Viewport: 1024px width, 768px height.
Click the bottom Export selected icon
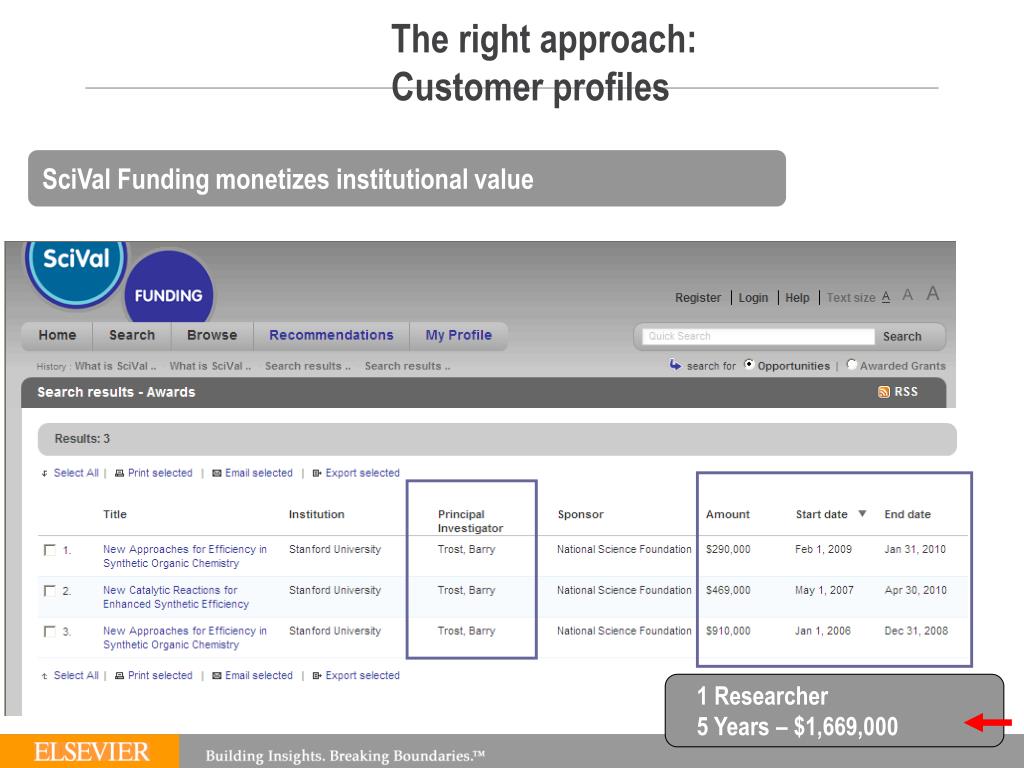point(317,676)
